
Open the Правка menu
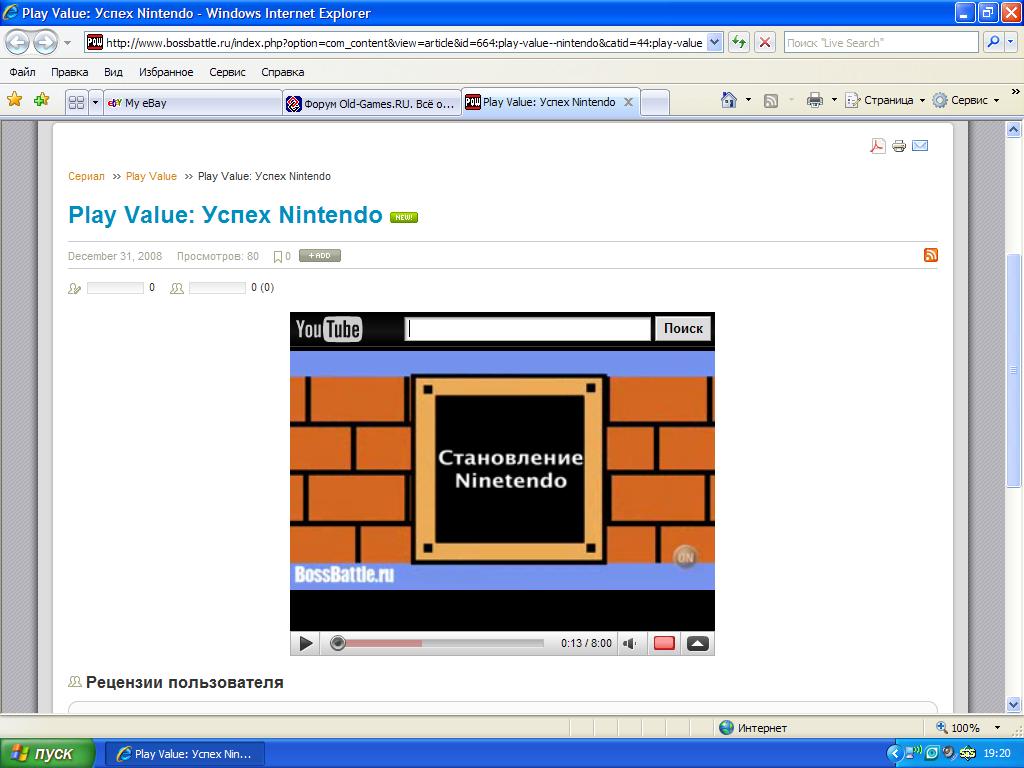click(x=69, y=72)
